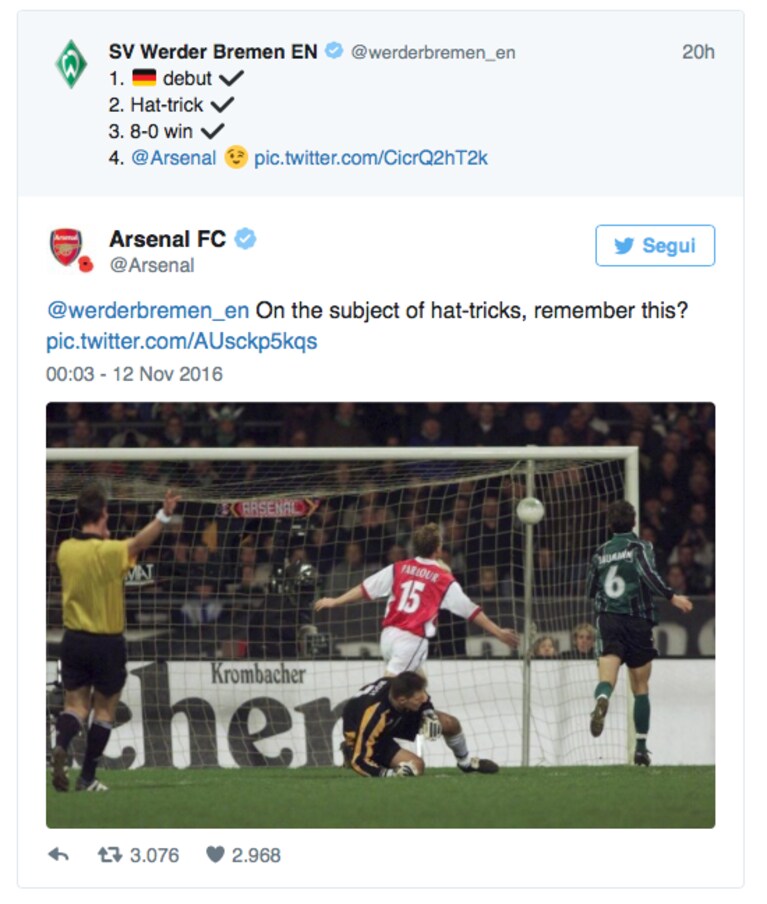
Task: Click the reply arrow icon
Action: tap(58, 854)
